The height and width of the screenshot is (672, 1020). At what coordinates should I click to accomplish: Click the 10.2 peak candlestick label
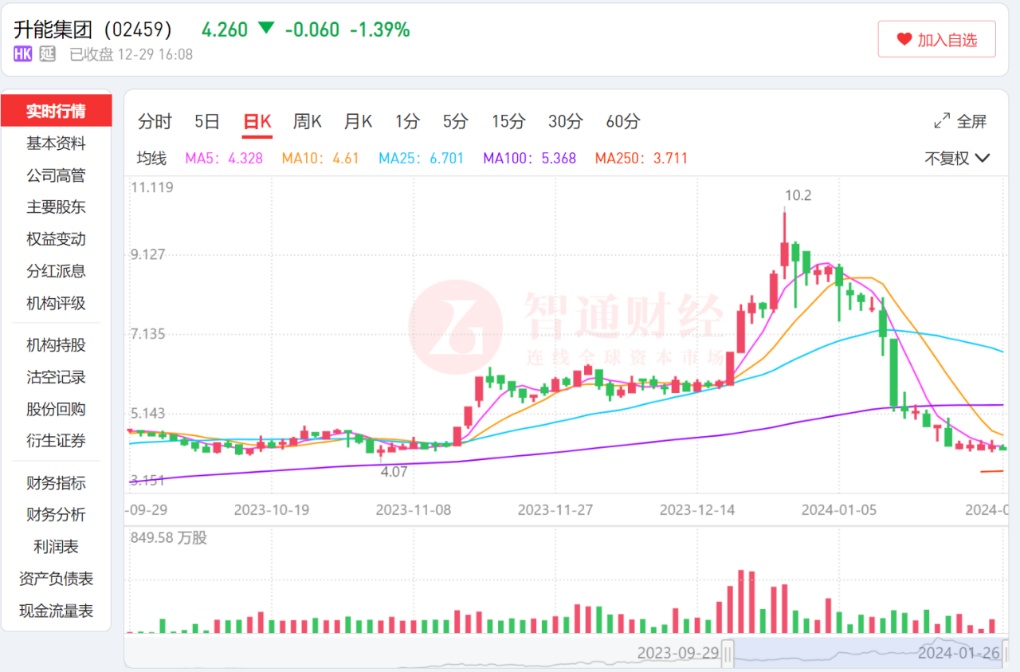(x=798, y=195)
